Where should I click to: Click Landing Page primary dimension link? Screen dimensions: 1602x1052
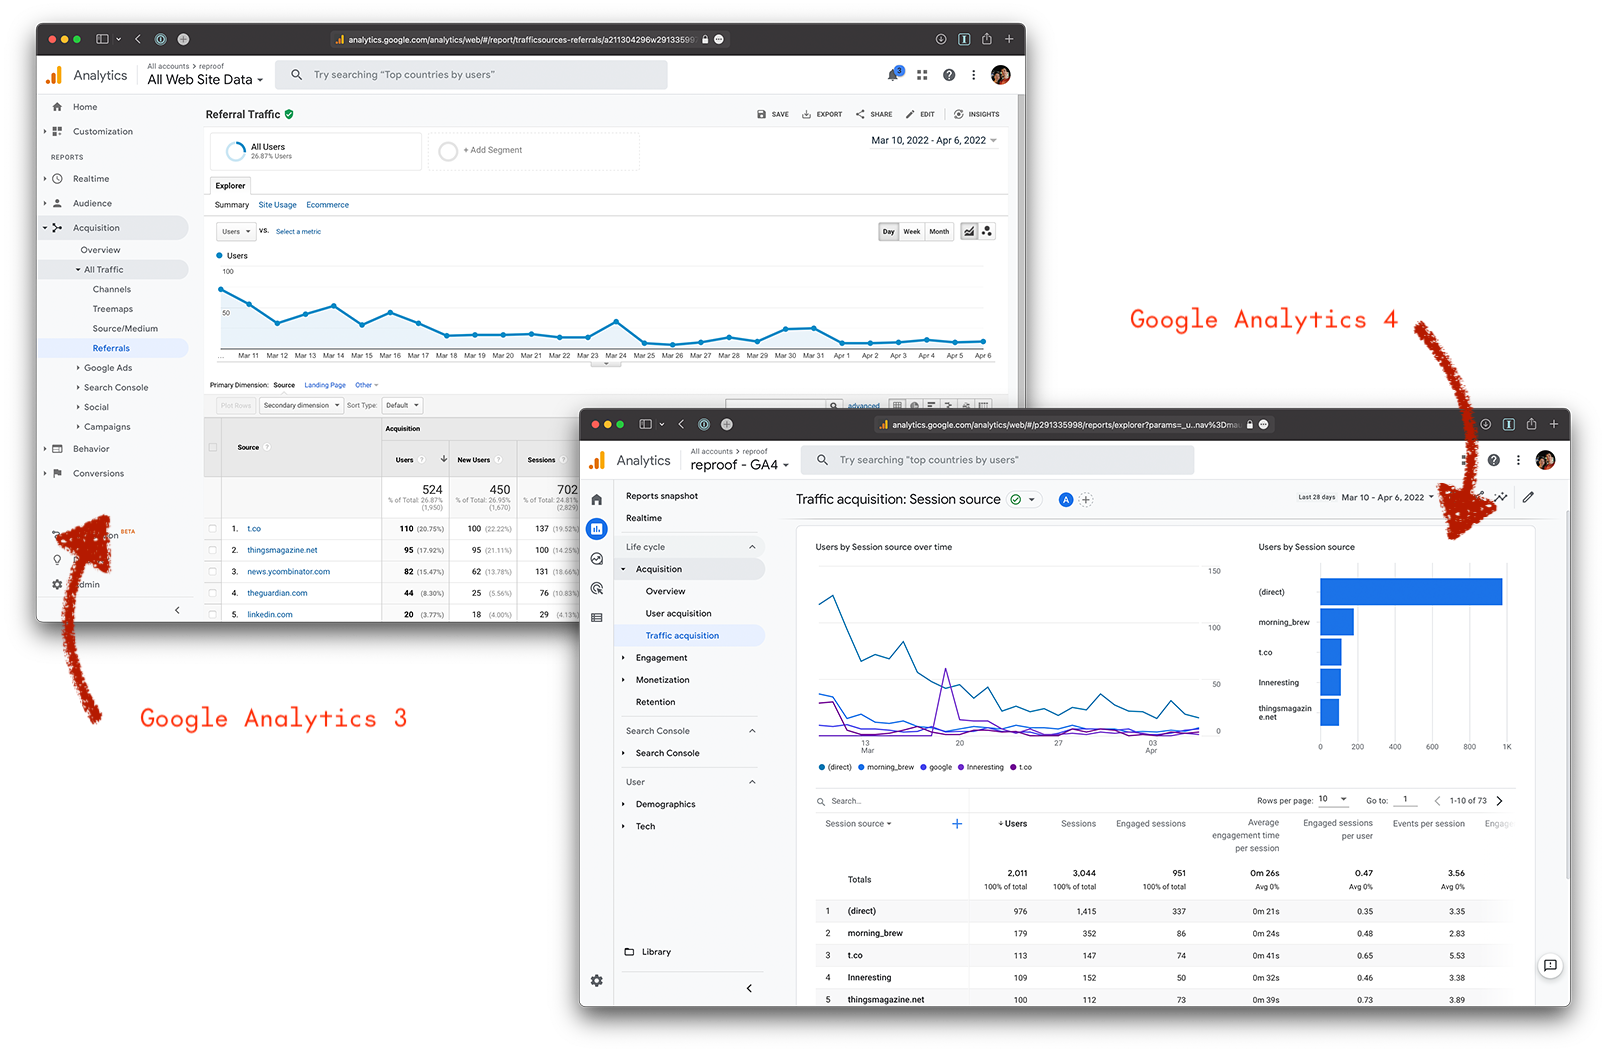[x=325, y=385]
